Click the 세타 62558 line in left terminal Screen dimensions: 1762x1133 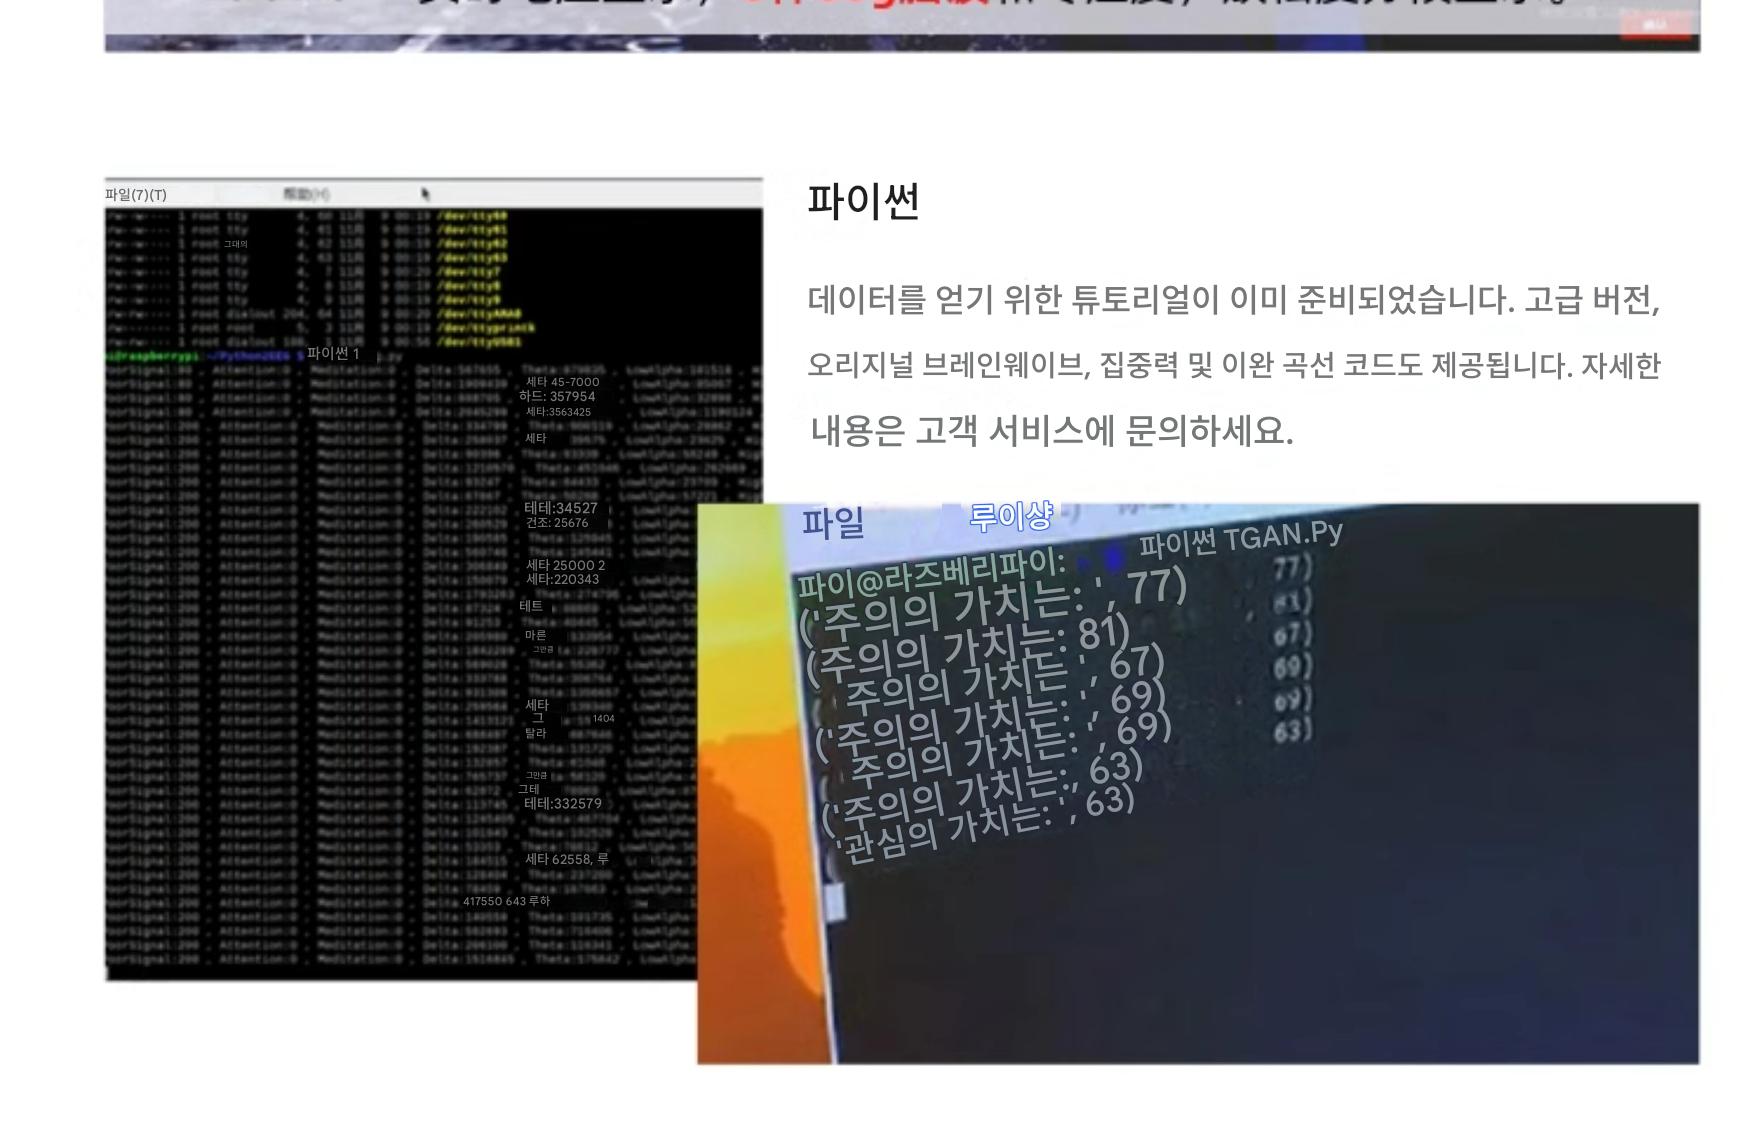[566, 859]
